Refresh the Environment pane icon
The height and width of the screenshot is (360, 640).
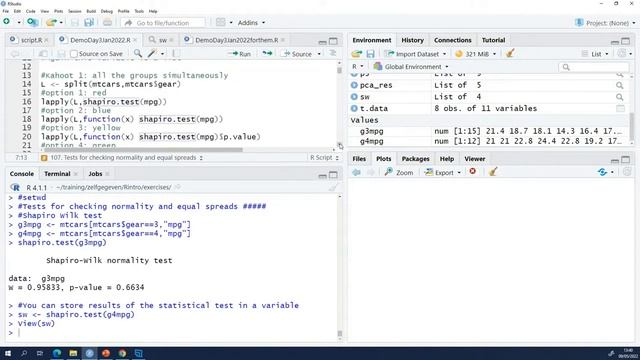pos(622,53)
